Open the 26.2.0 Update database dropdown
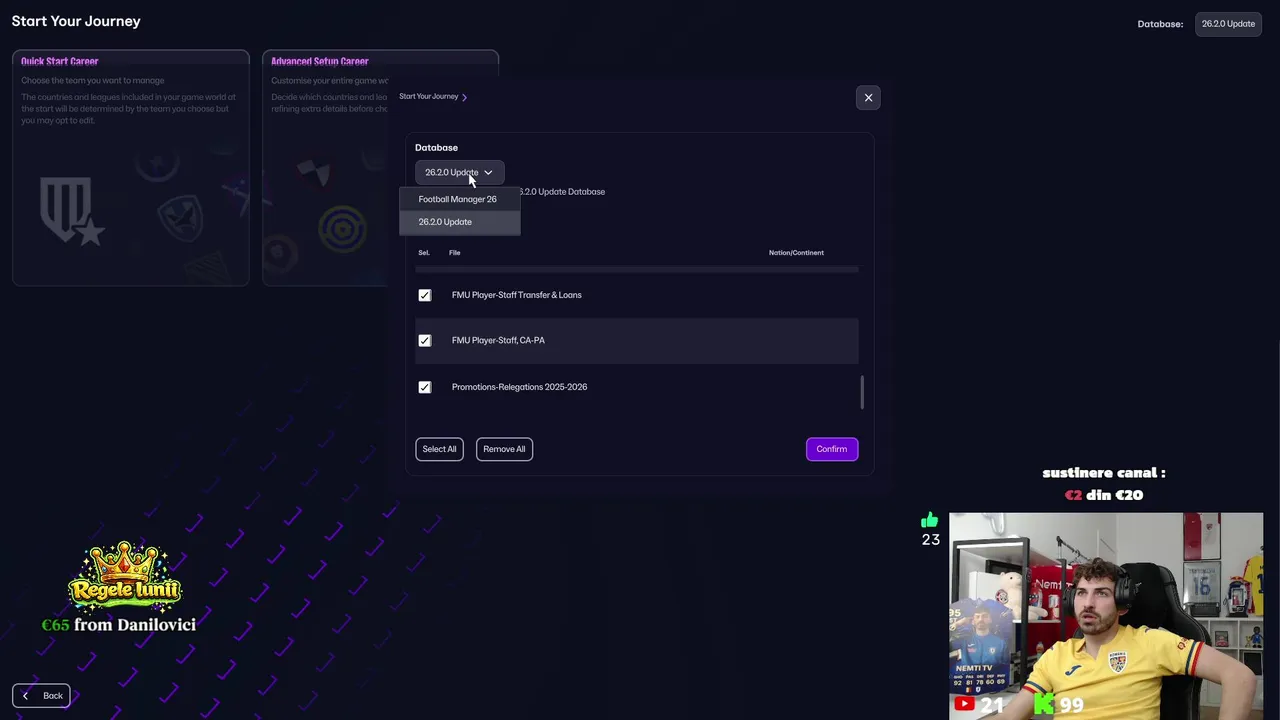The height and width of the screenshot is (720, 1280). coord(459,172)
